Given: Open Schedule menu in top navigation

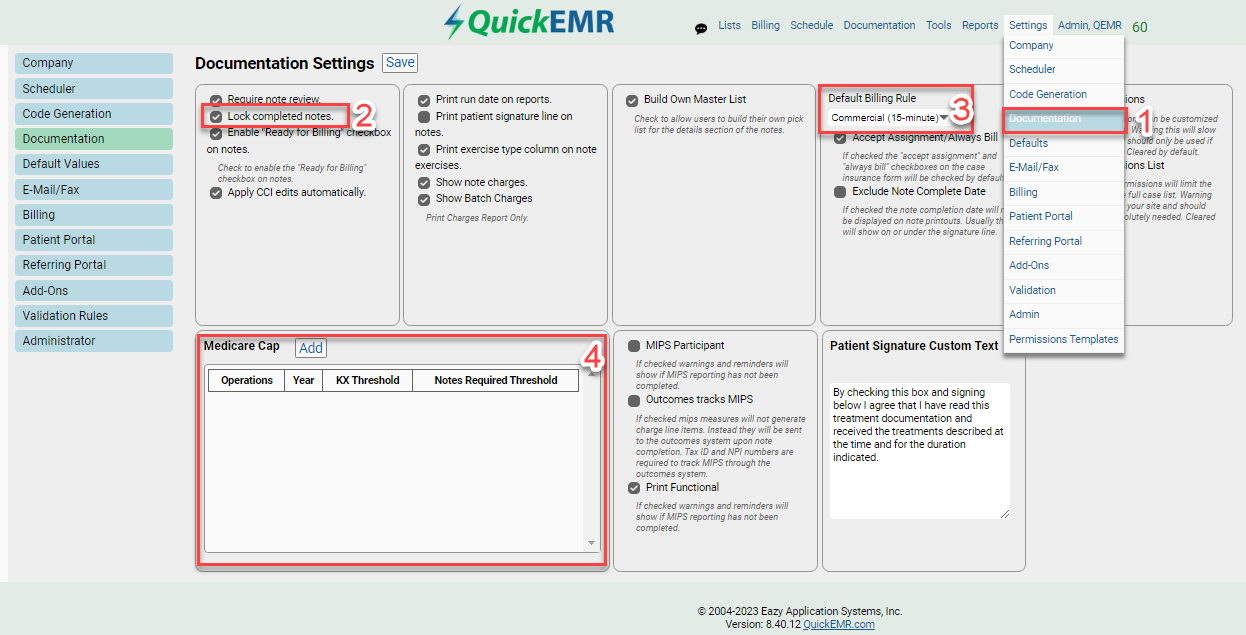Looking at the screenshot, I should (x=811, y=26).
